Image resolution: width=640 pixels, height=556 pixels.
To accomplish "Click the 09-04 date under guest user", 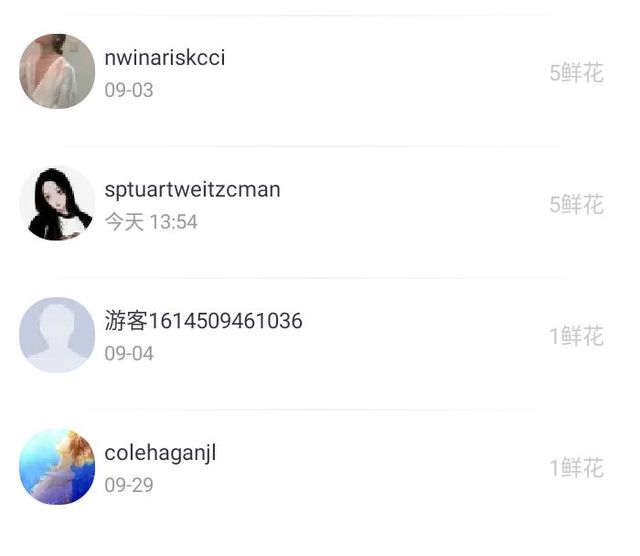I will coord(129,354).
